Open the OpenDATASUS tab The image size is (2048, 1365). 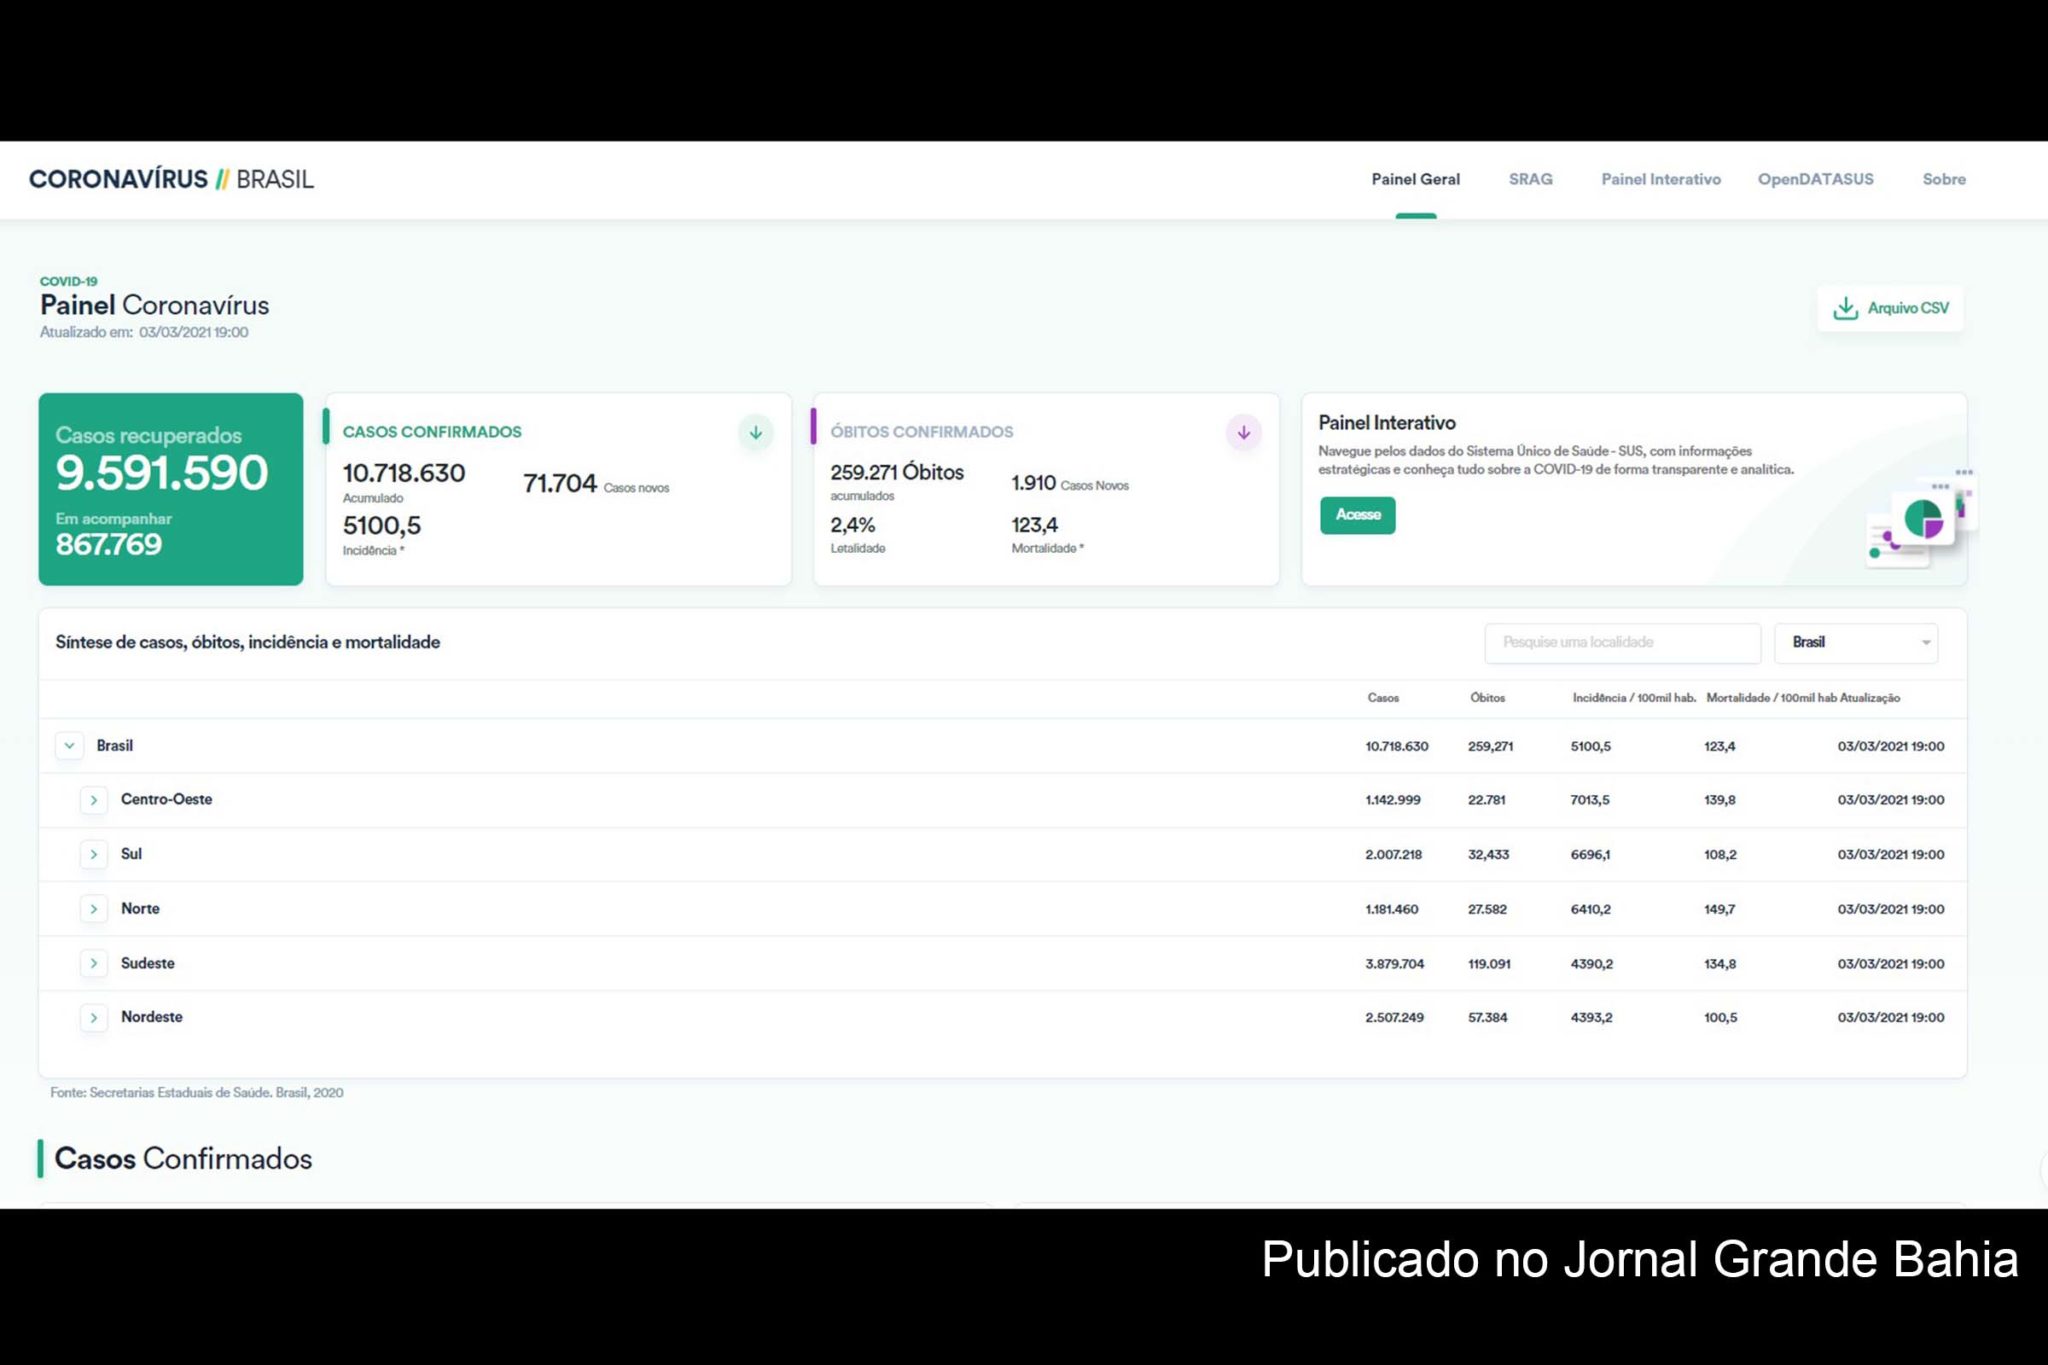[x=1815, y=179]
